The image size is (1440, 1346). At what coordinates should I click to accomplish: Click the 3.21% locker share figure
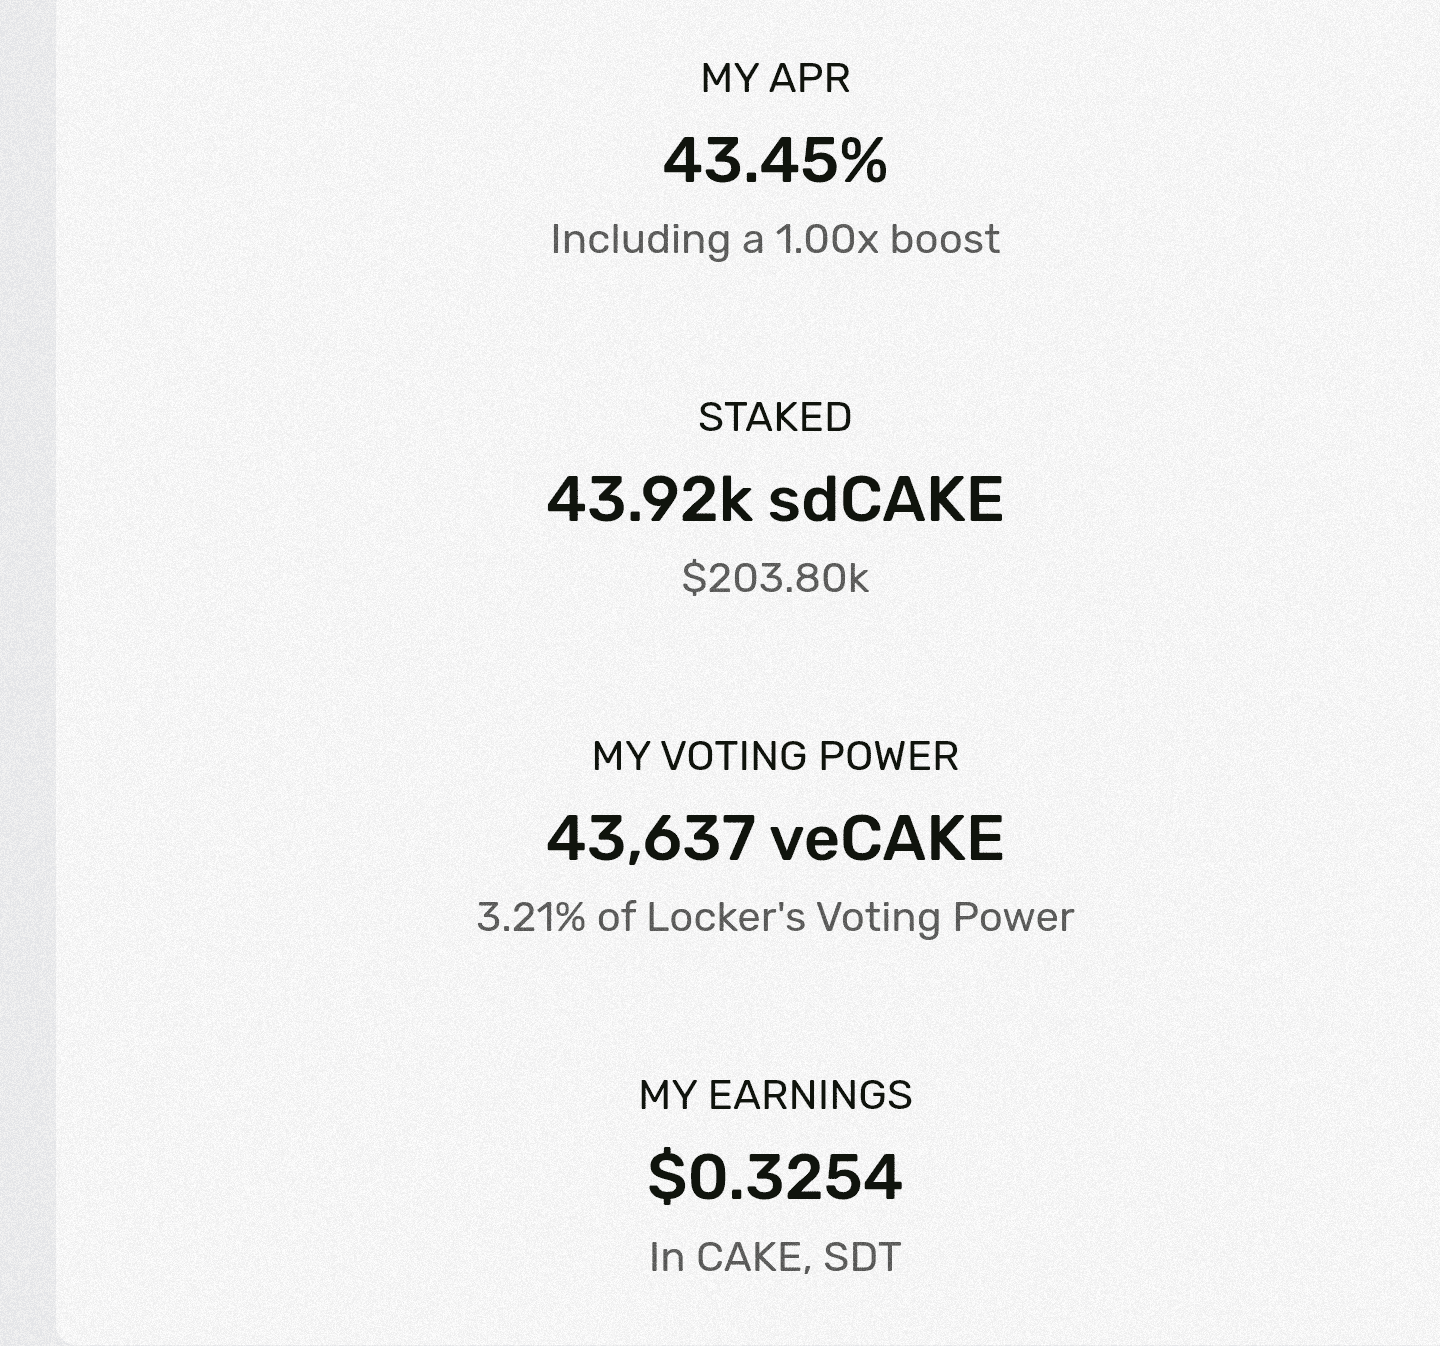pyautogui.click(x=531, y=917)
